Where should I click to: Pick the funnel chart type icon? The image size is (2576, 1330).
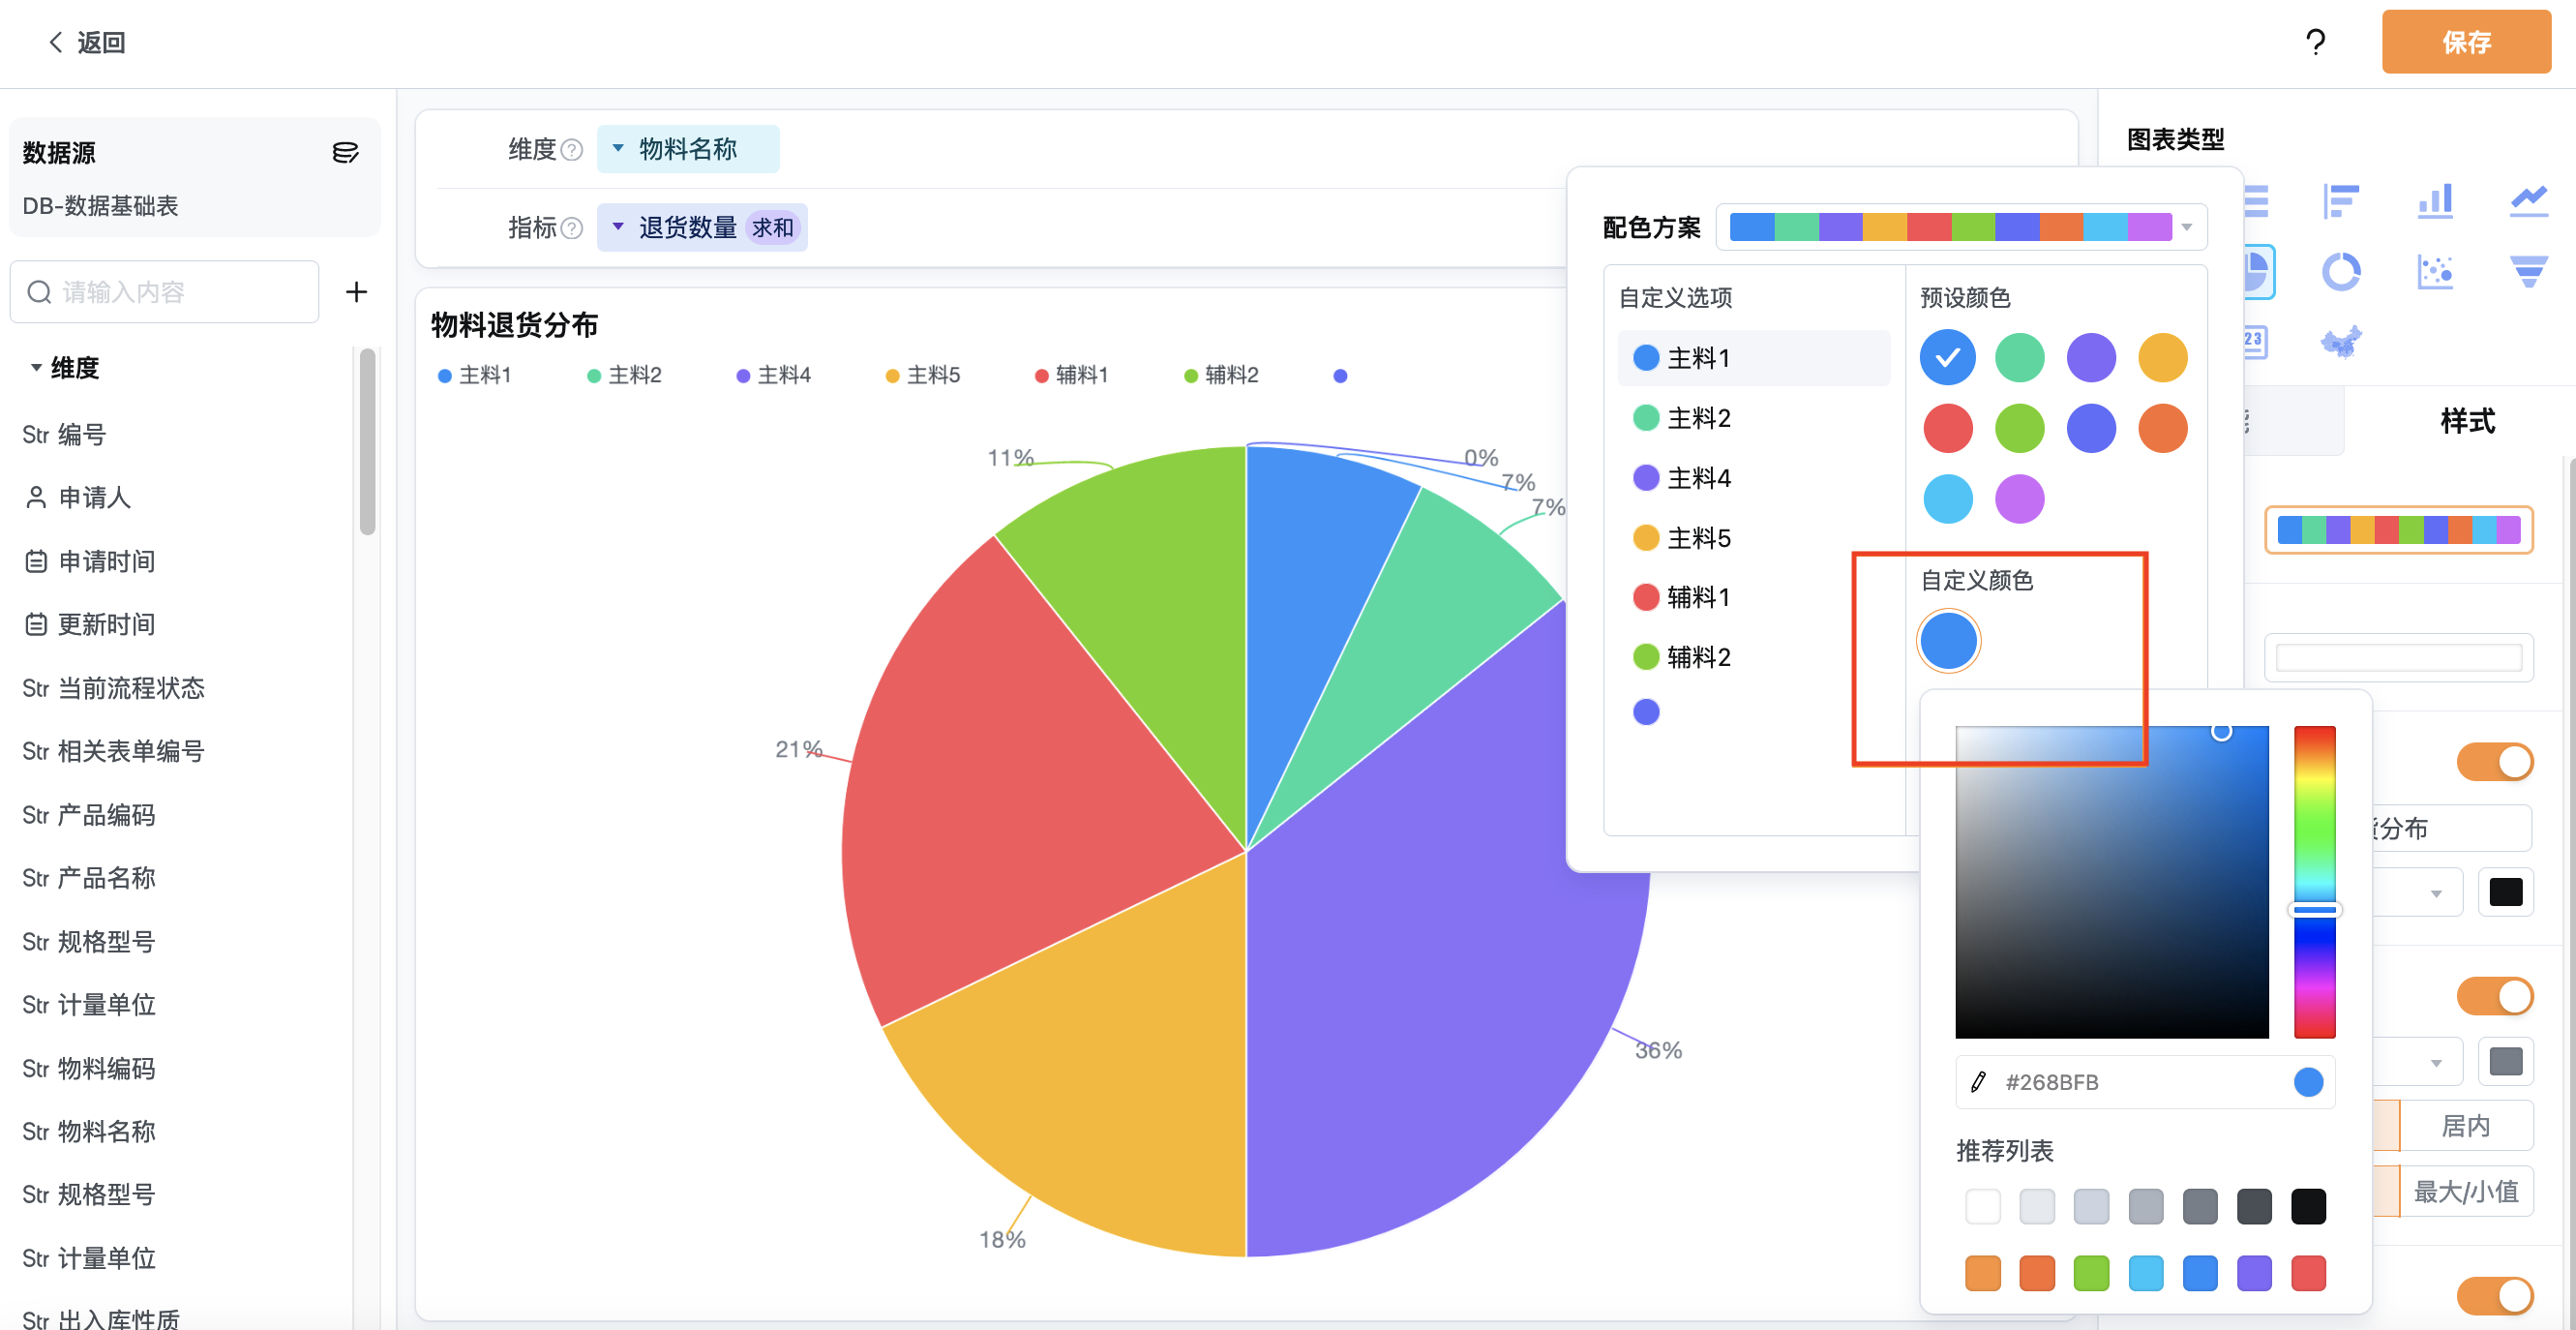pyautogui.click(x=2528, y=271)
